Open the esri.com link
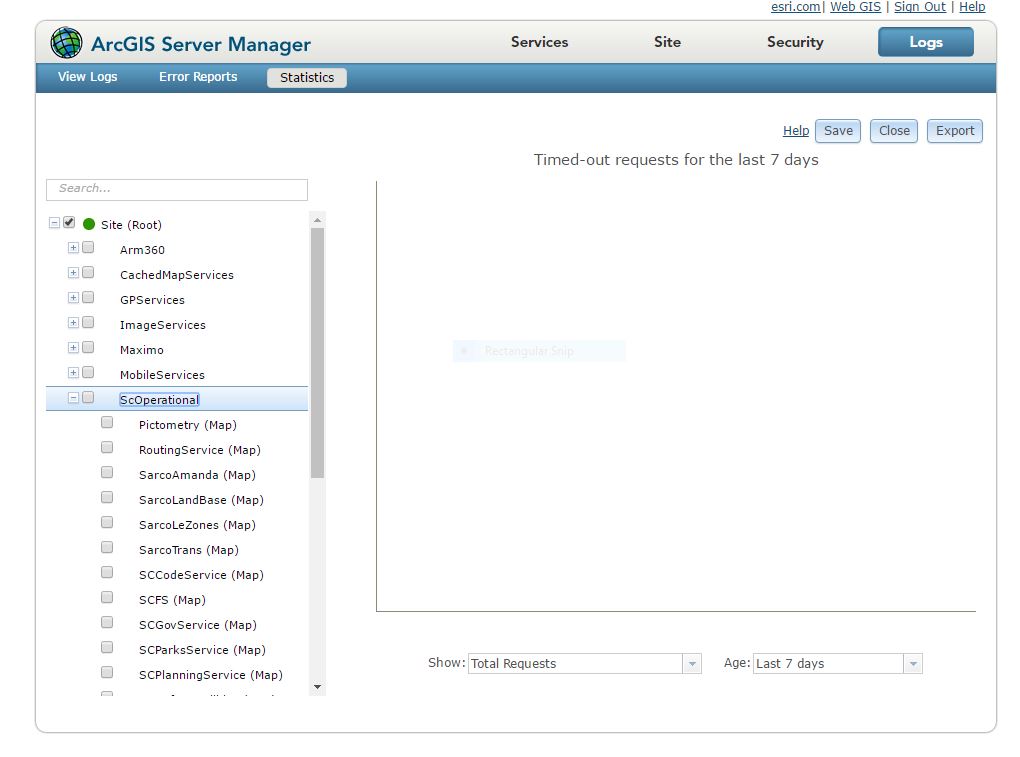Image resolution: width=1020 pixels, height=757 pixels. [796, 7]
